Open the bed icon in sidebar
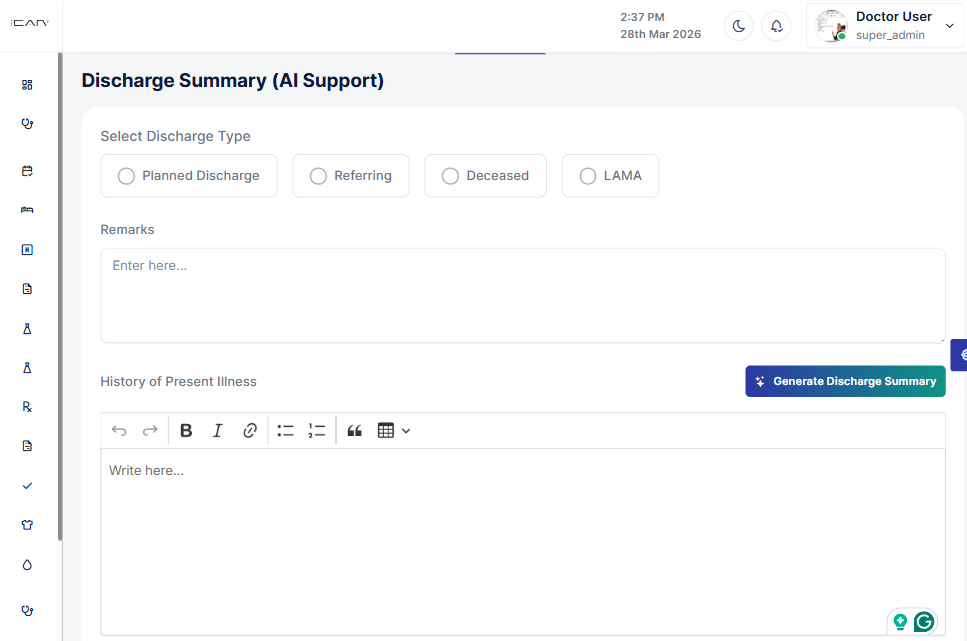This screenshot has height=641, width=967. (27, 210)
